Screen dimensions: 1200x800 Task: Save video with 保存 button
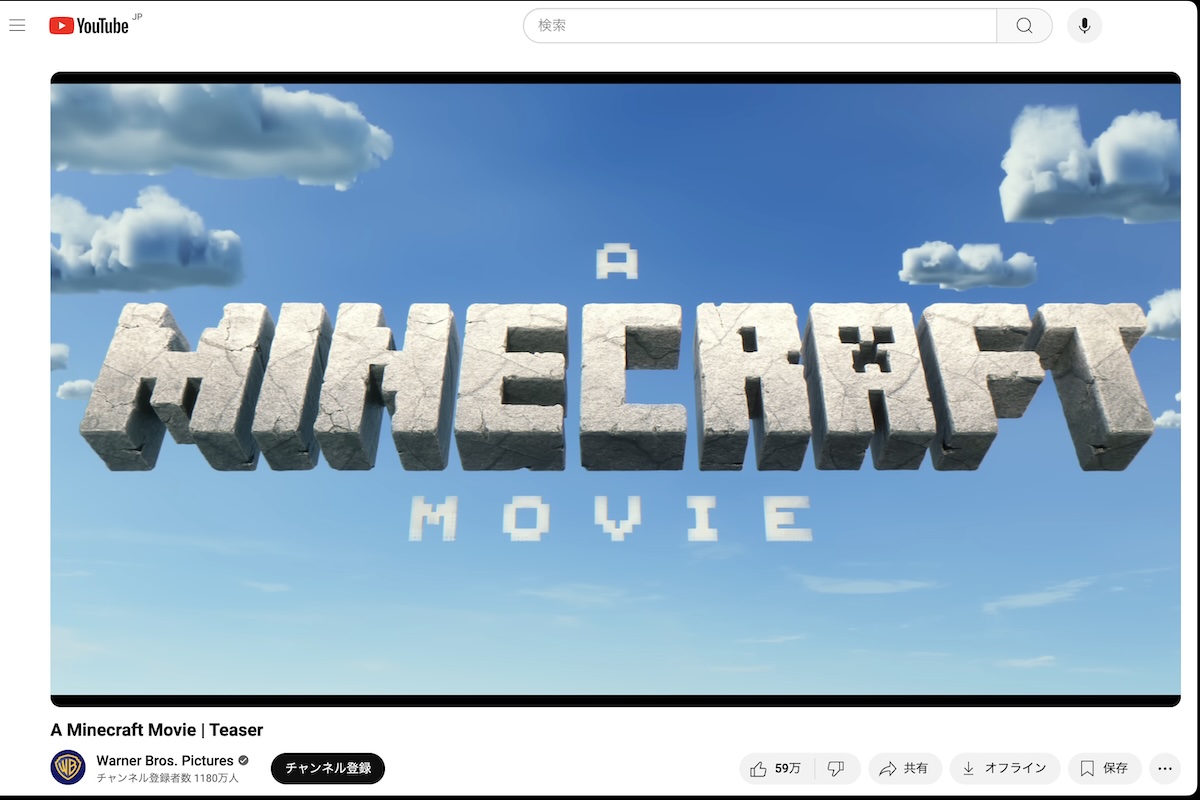(1105, 768)
